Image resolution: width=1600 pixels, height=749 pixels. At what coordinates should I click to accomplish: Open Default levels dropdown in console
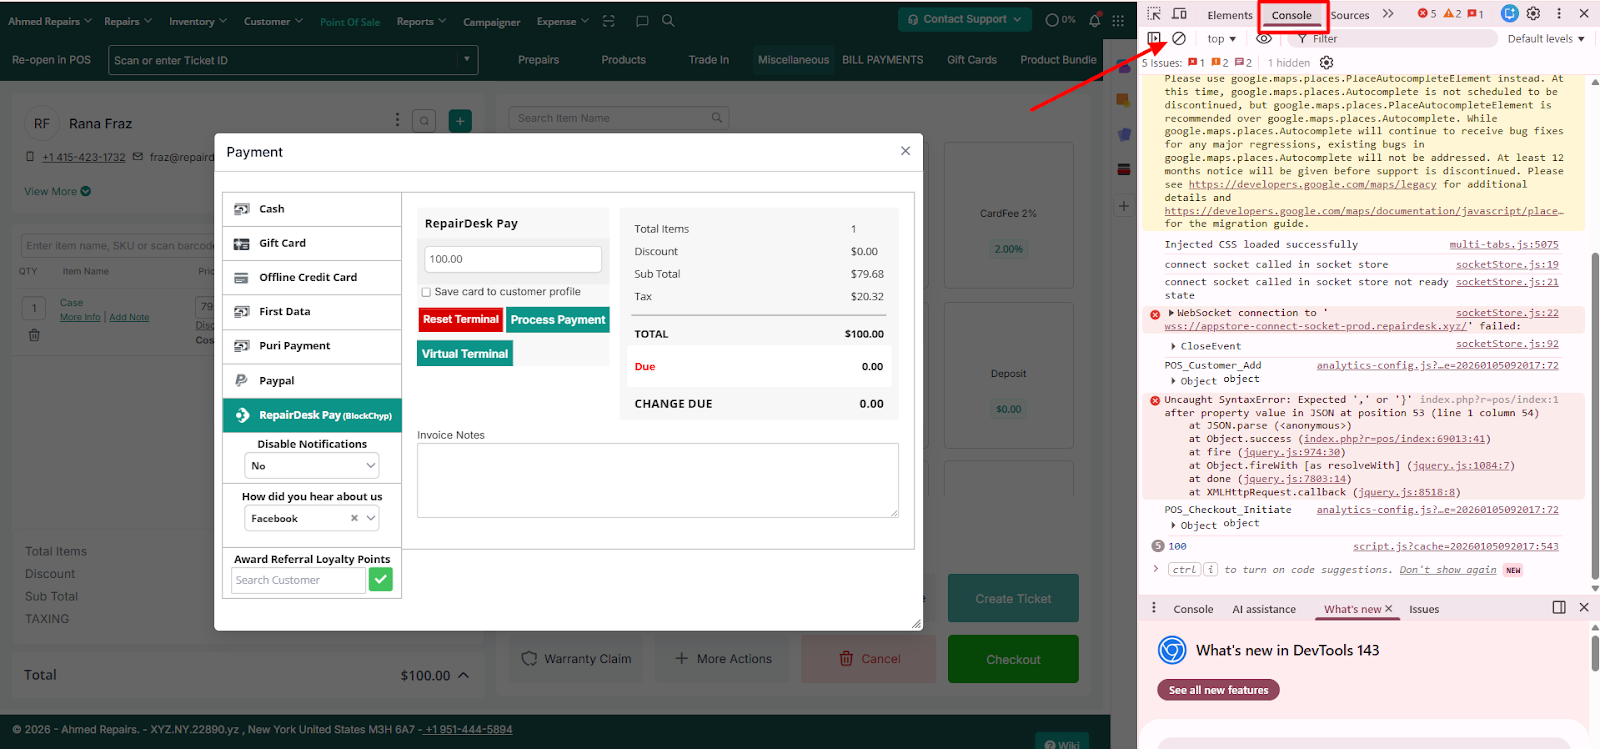(x=1546, y=39)
